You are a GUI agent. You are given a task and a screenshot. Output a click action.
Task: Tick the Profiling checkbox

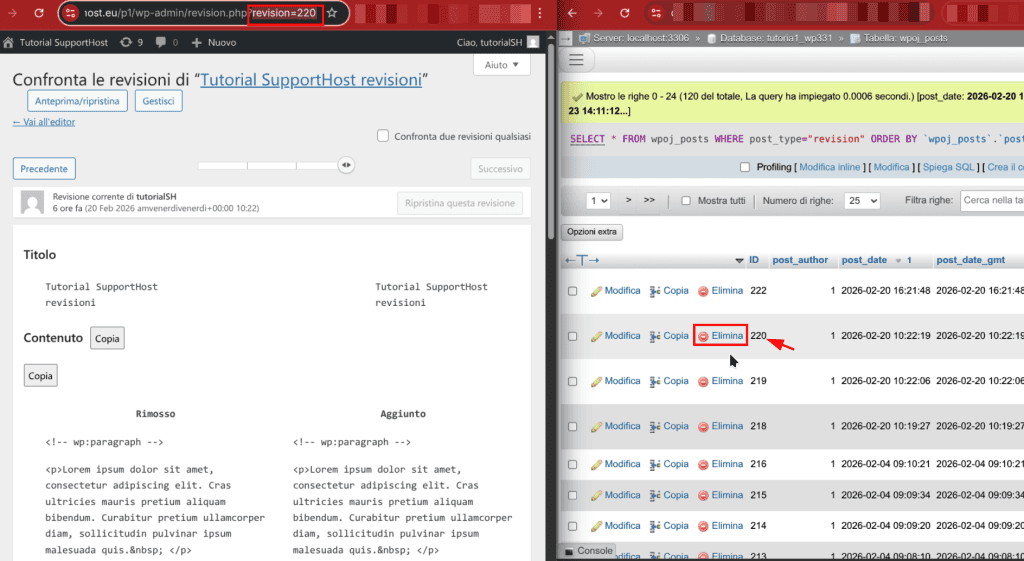[744, 167]
